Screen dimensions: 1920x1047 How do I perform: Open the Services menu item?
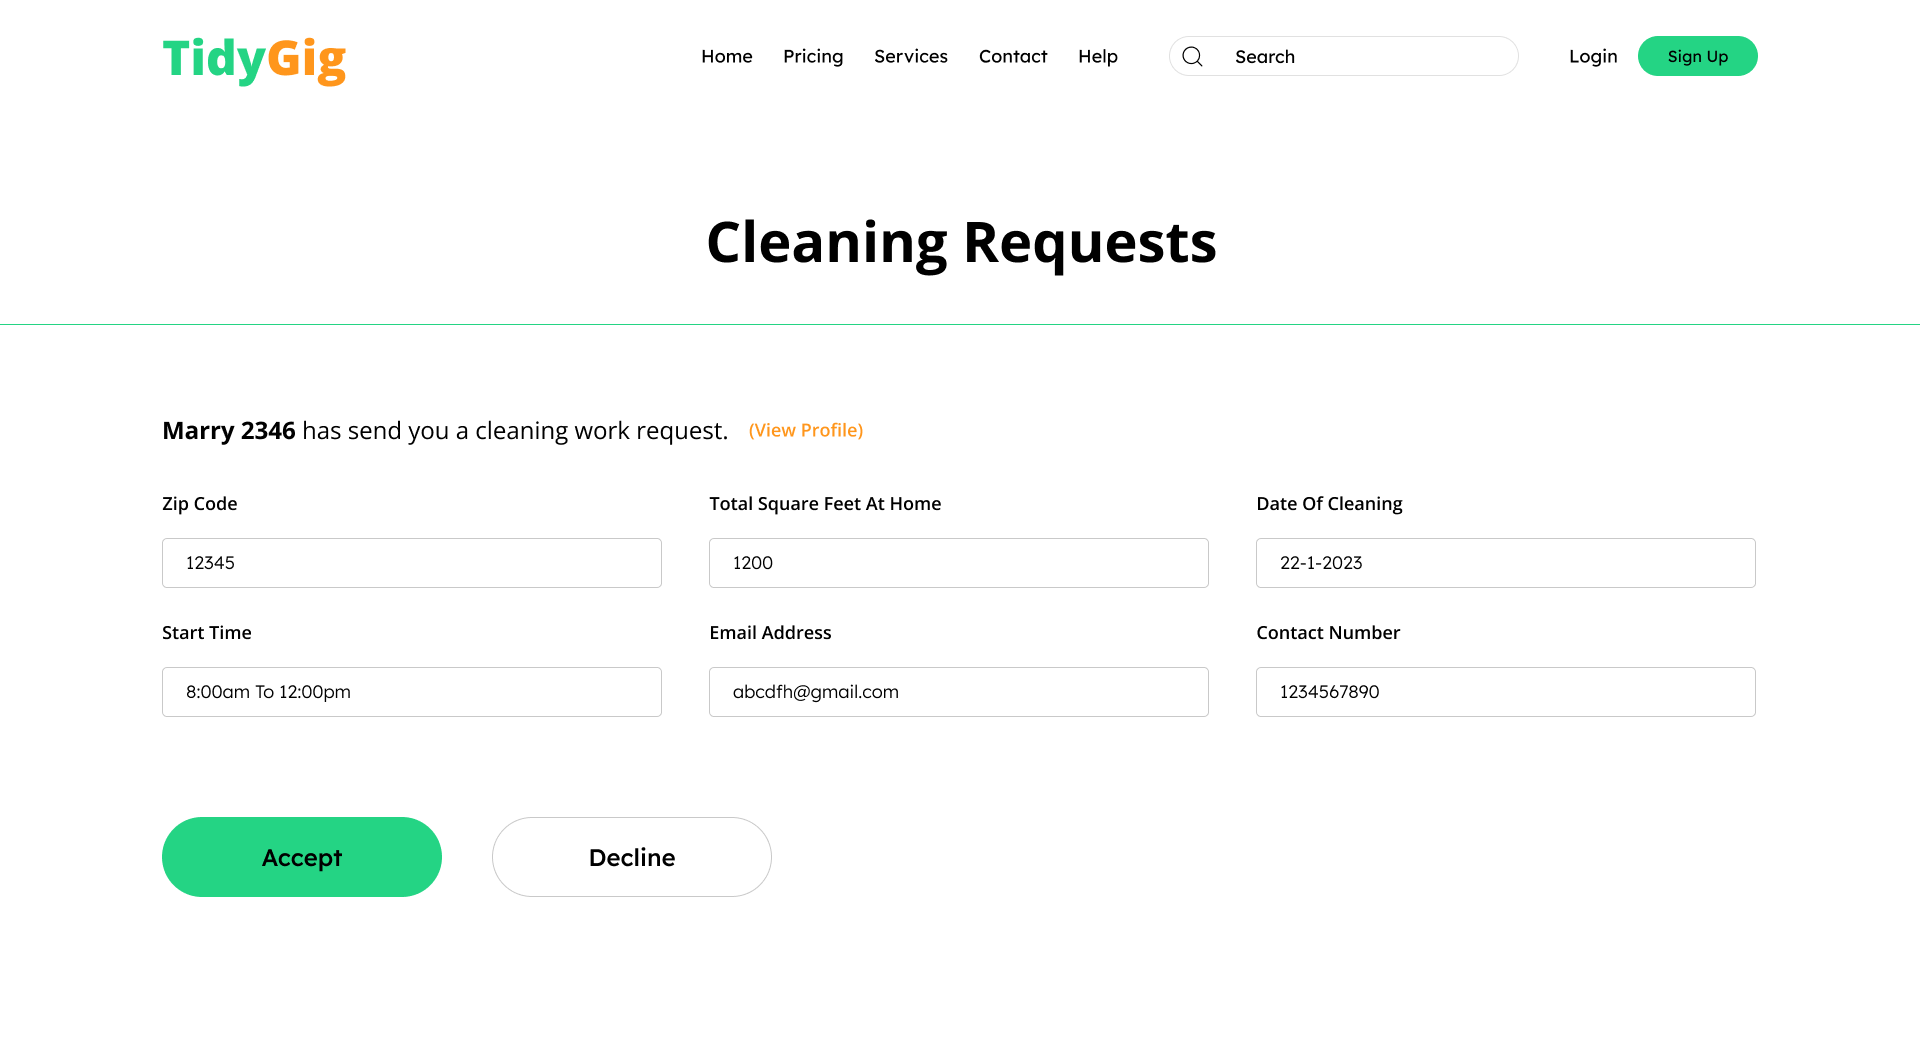coord(910,56)
